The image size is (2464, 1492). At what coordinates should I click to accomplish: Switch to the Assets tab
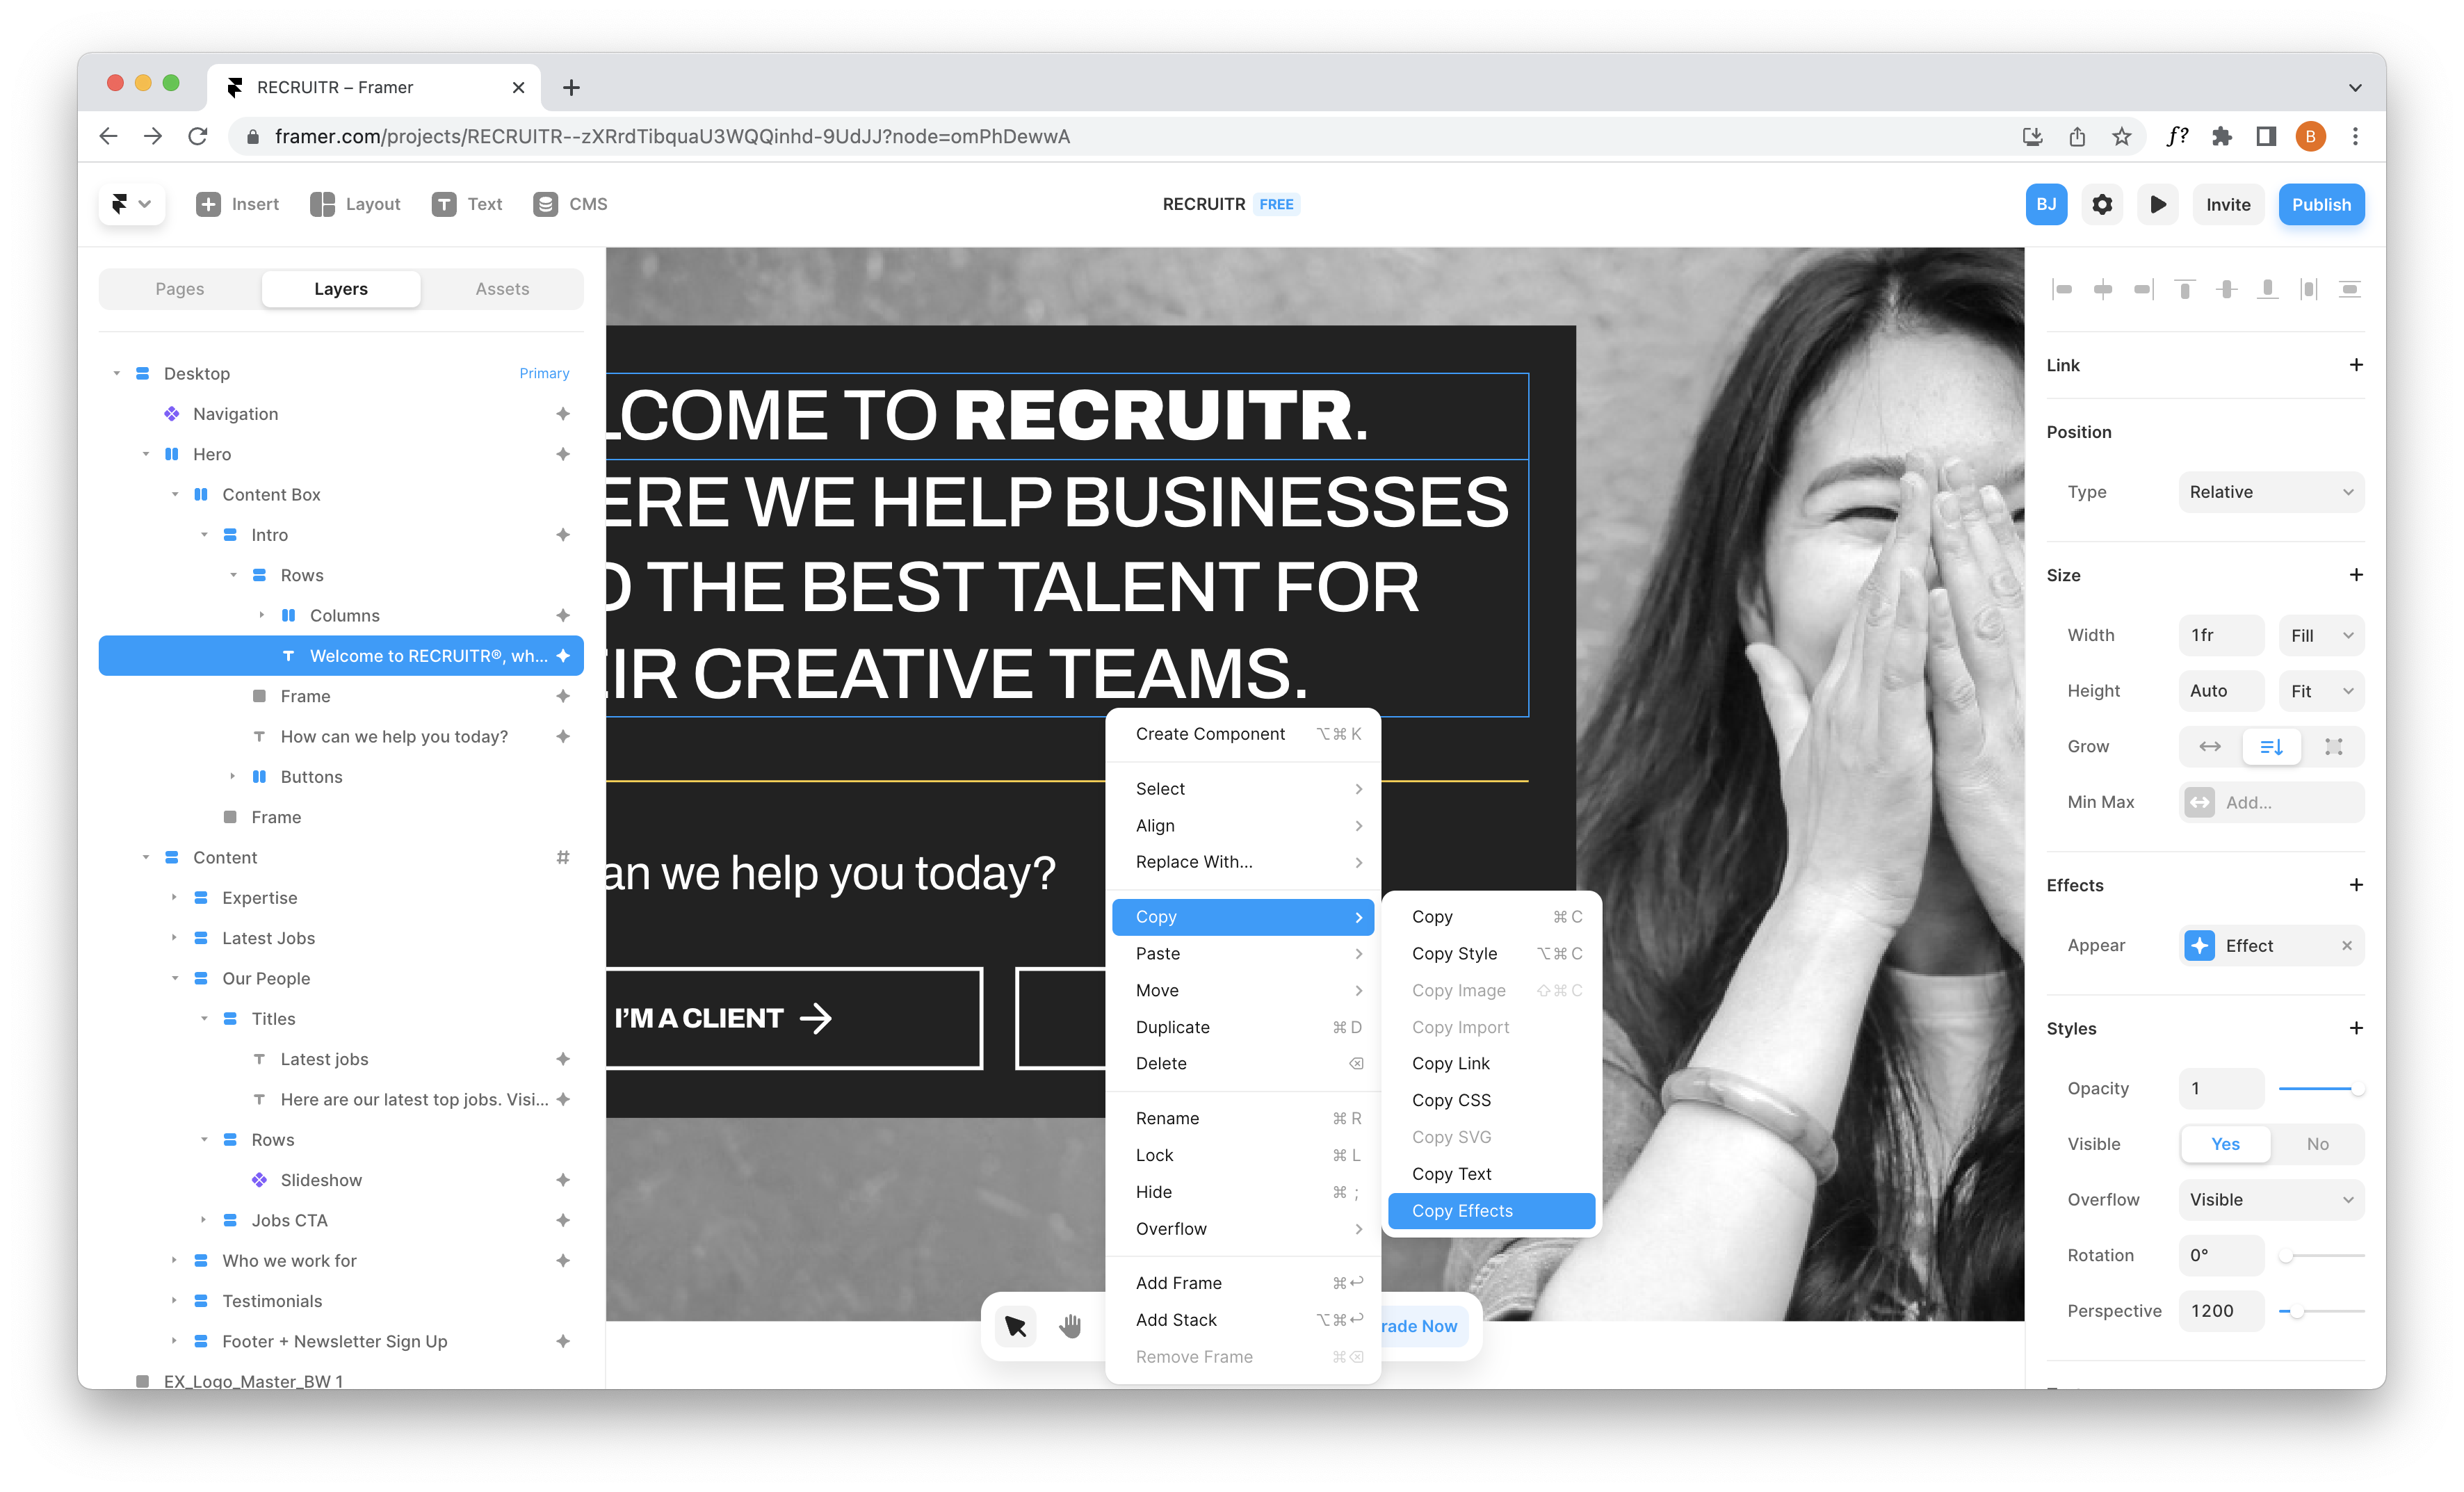tap(502, 289)
